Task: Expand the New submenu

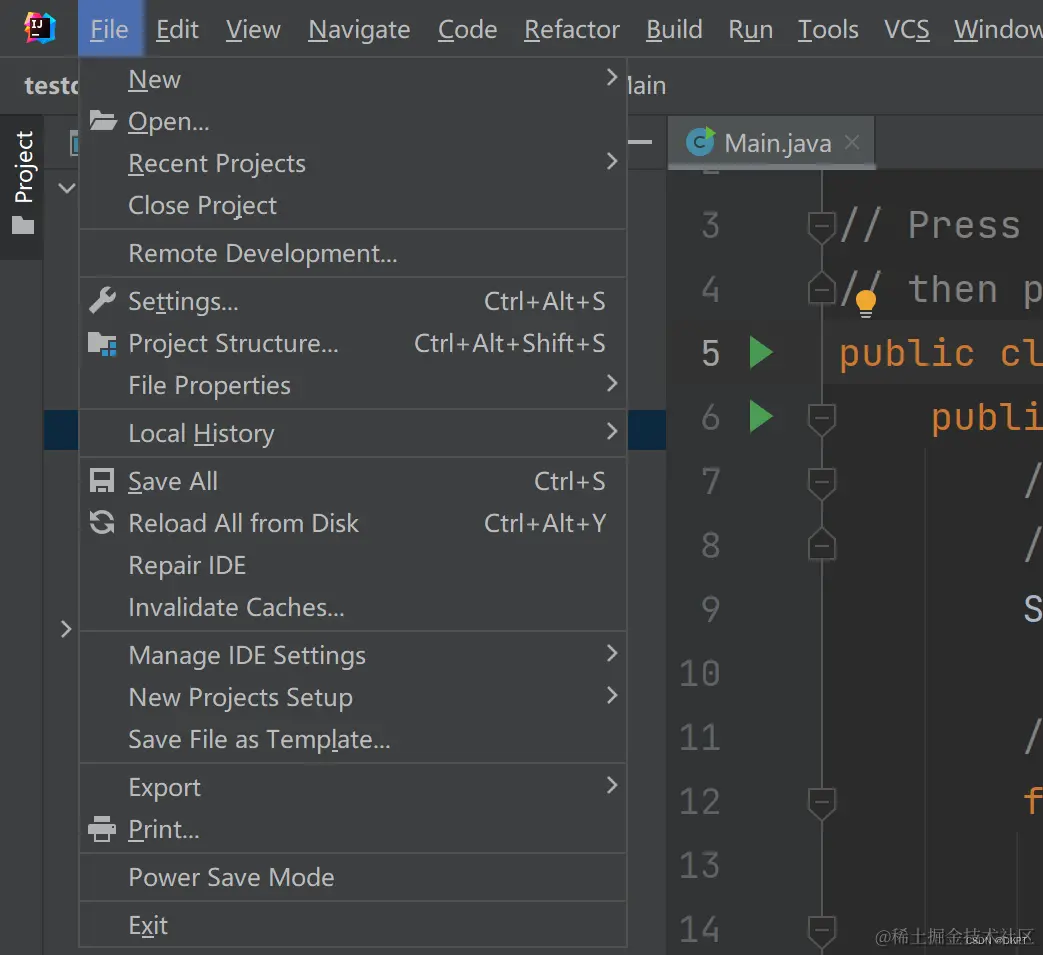Action: tap(154, 79)
